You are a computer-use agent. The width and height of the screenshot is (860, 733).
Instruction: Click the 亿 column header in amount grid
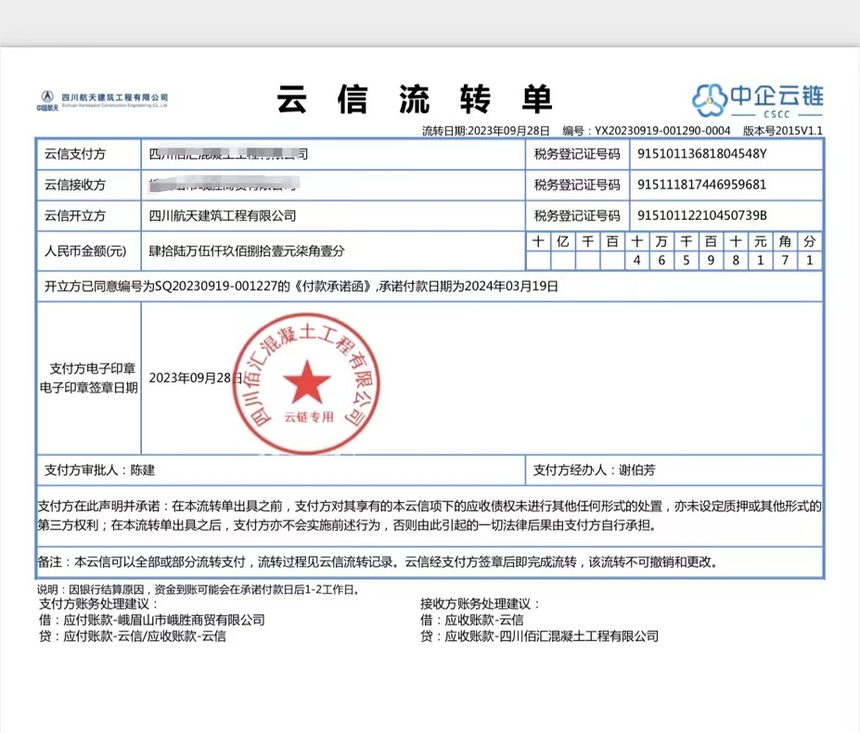(563, 241)
